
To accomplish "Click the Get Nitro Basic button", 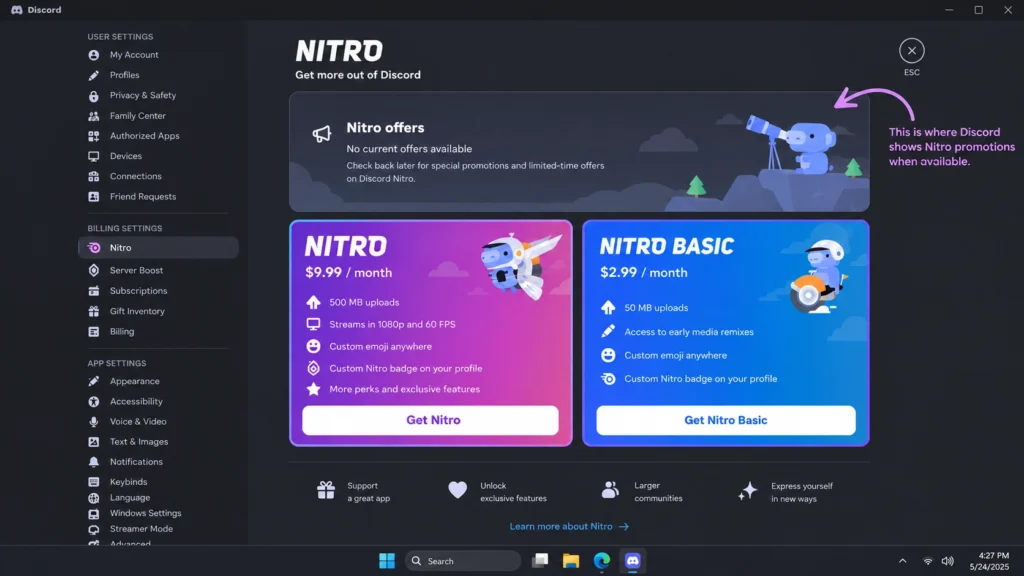I will point(726,421).
